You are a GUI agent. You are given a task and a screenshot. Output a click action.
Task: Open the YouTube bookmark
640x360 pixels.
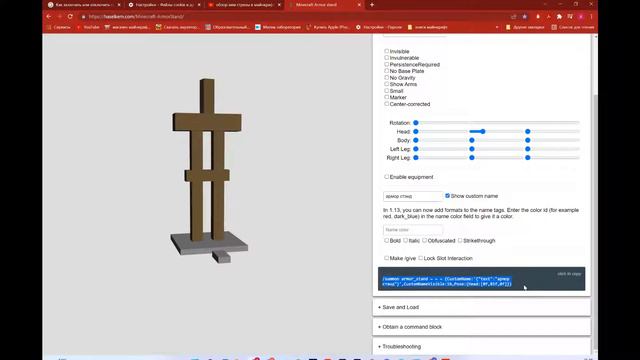88,27
